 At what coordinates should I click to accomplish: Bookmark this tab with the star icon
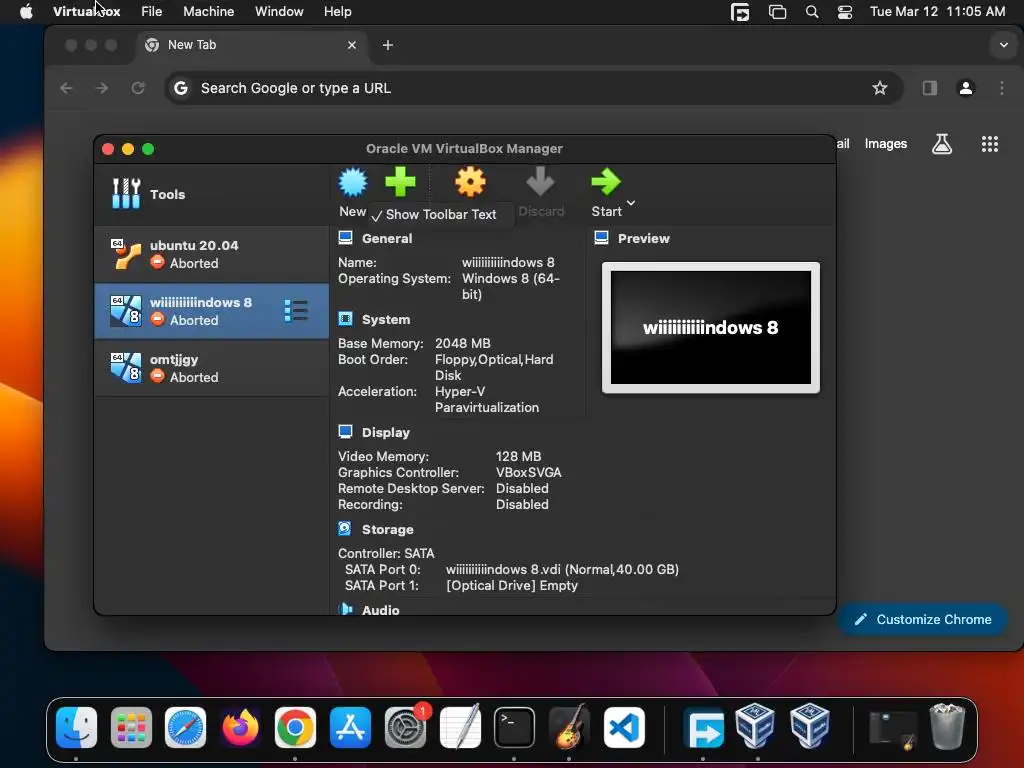pos(880,88)
